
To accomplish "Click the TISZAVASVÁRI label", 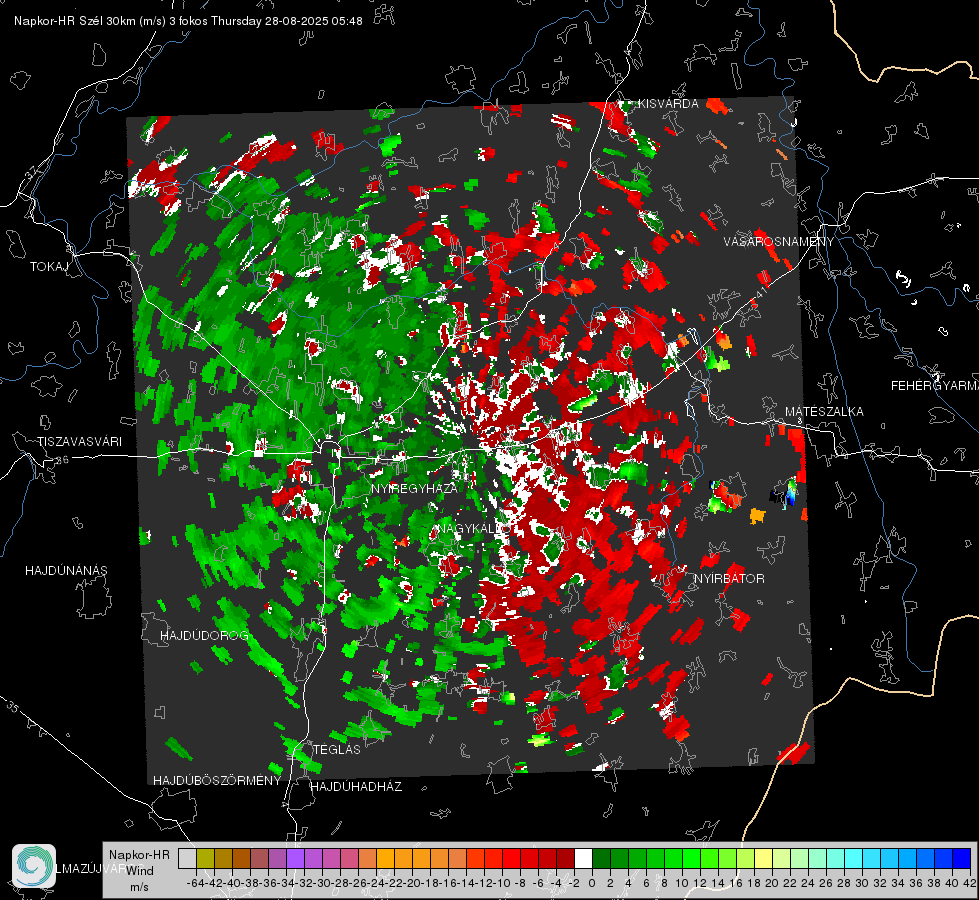I will tap(79, 442).
